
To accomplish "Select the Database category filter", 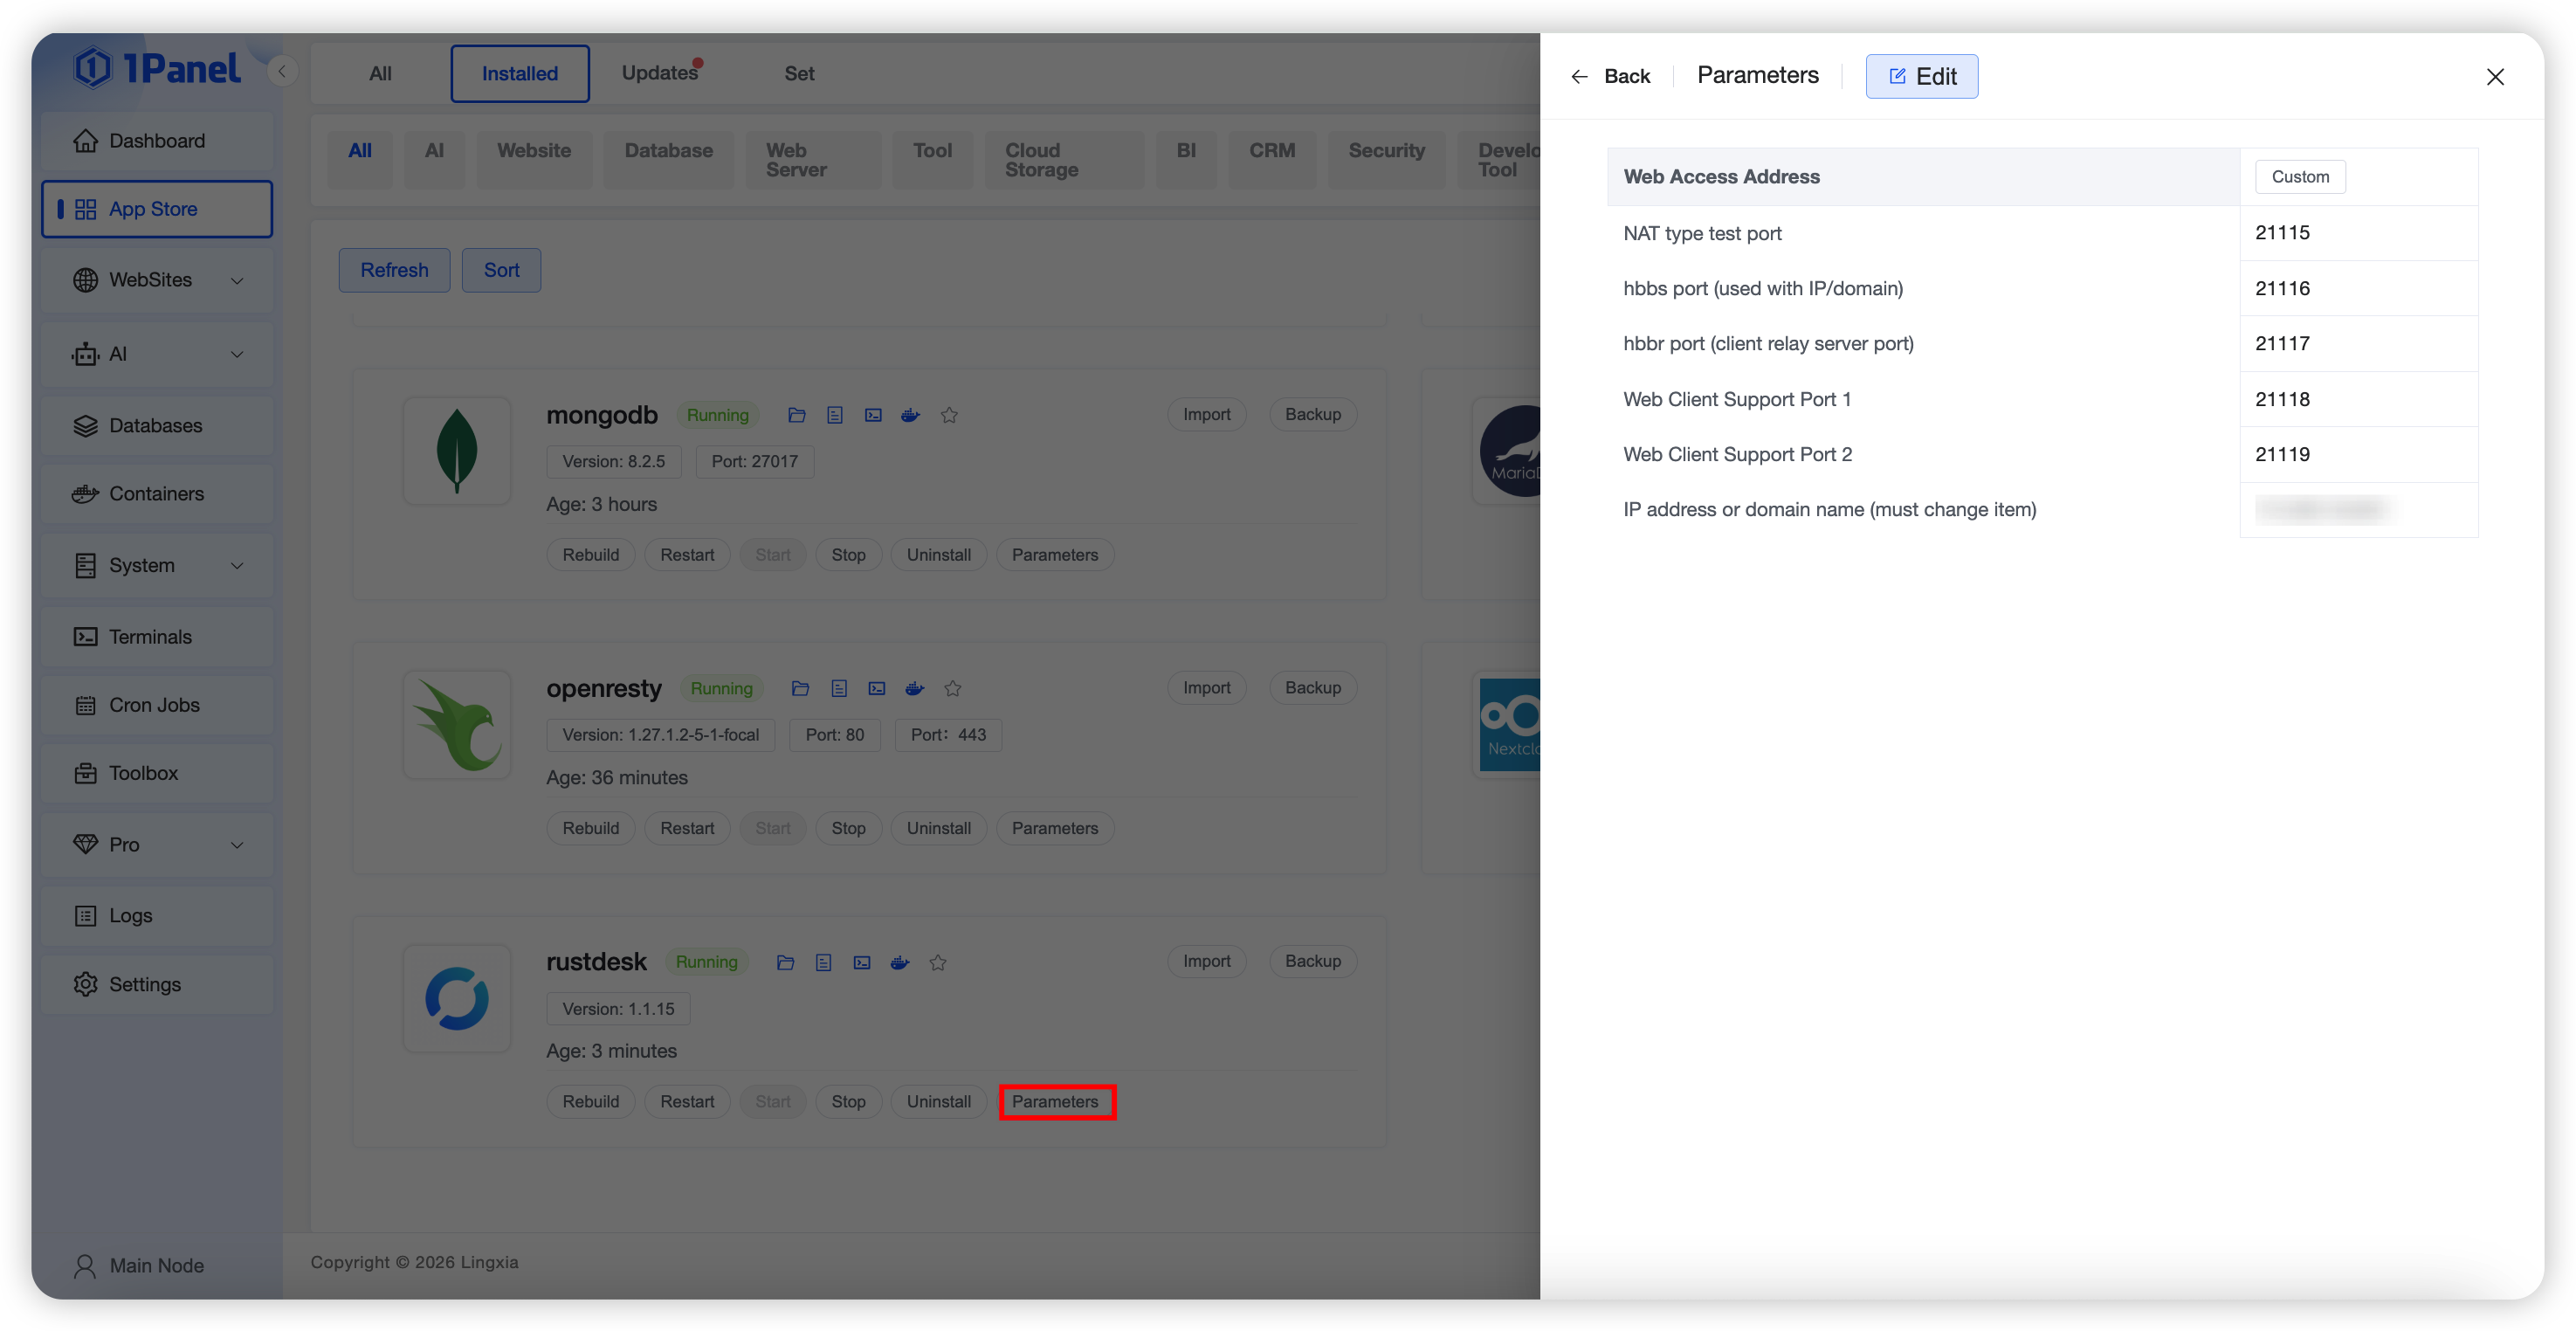I will 668,151.
